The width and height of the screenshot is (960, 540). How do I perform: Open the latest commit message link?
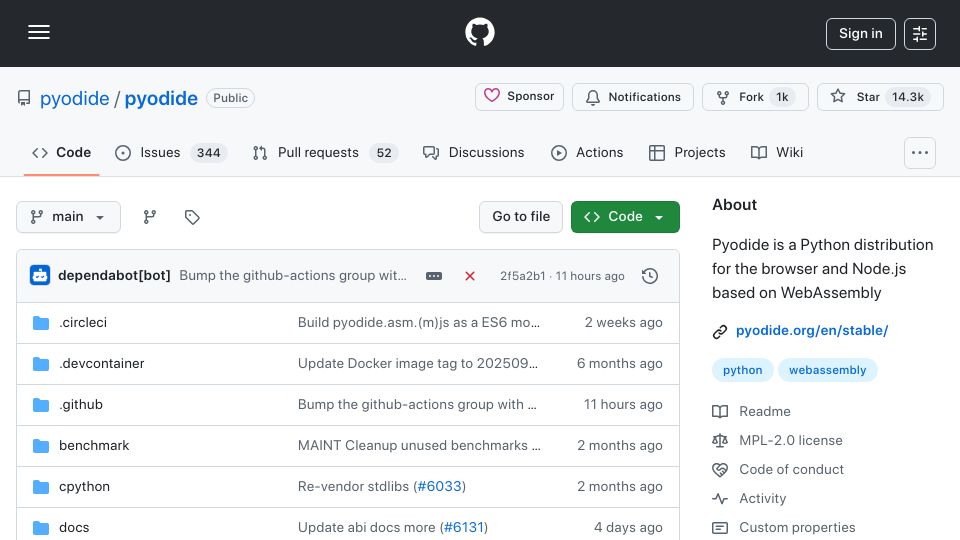click(x=293, y=276)
